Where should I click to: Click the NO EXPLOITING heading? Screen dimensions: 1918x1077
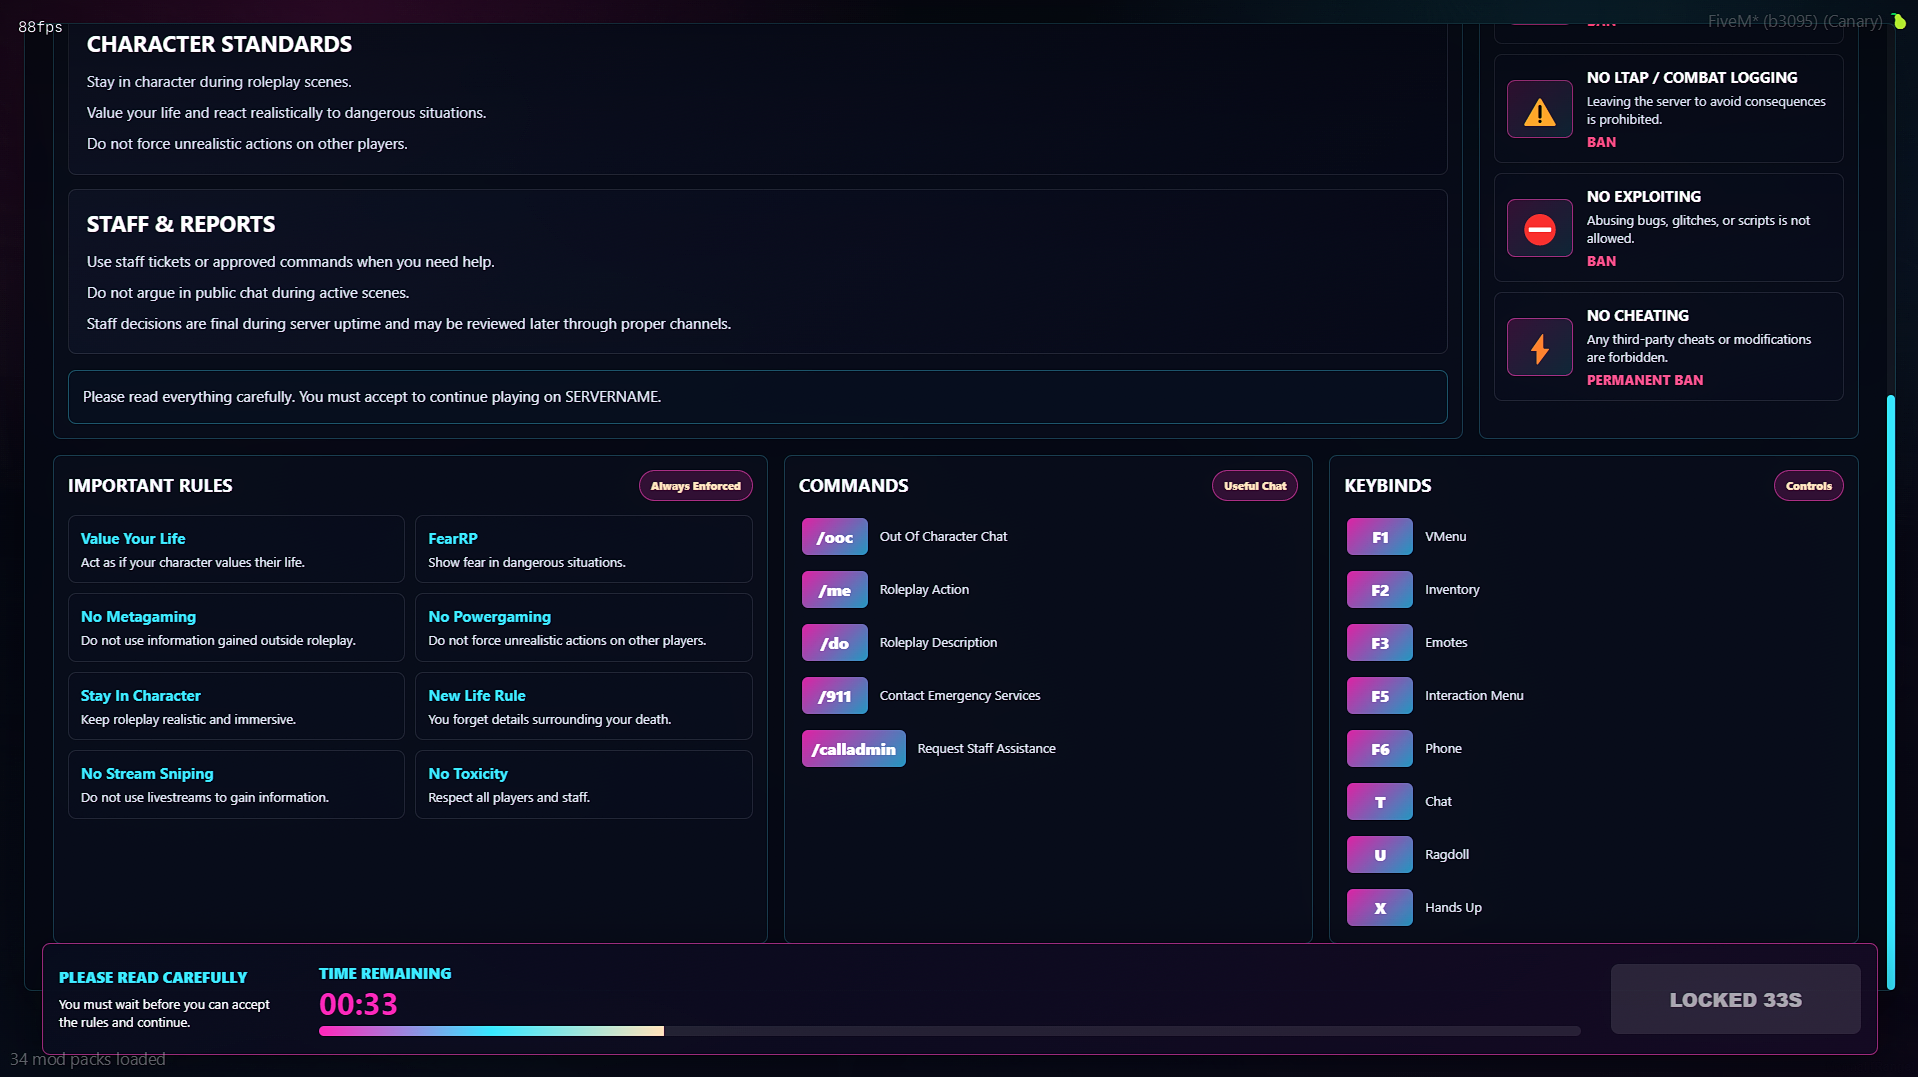(x=1643, y=197)
